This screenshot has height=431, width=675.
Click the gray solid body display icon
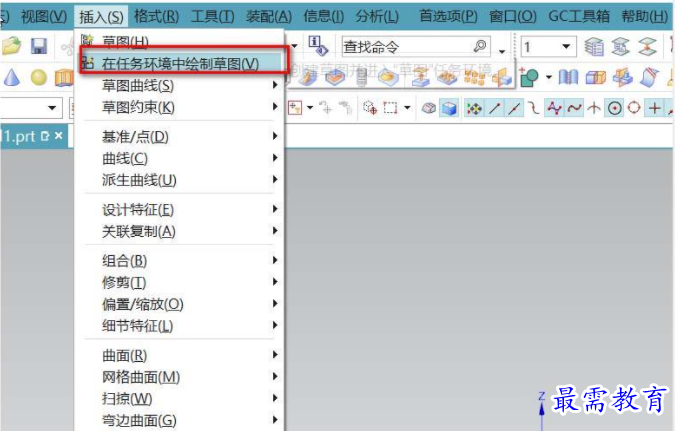pyautogui.click(x=428, y=108)
